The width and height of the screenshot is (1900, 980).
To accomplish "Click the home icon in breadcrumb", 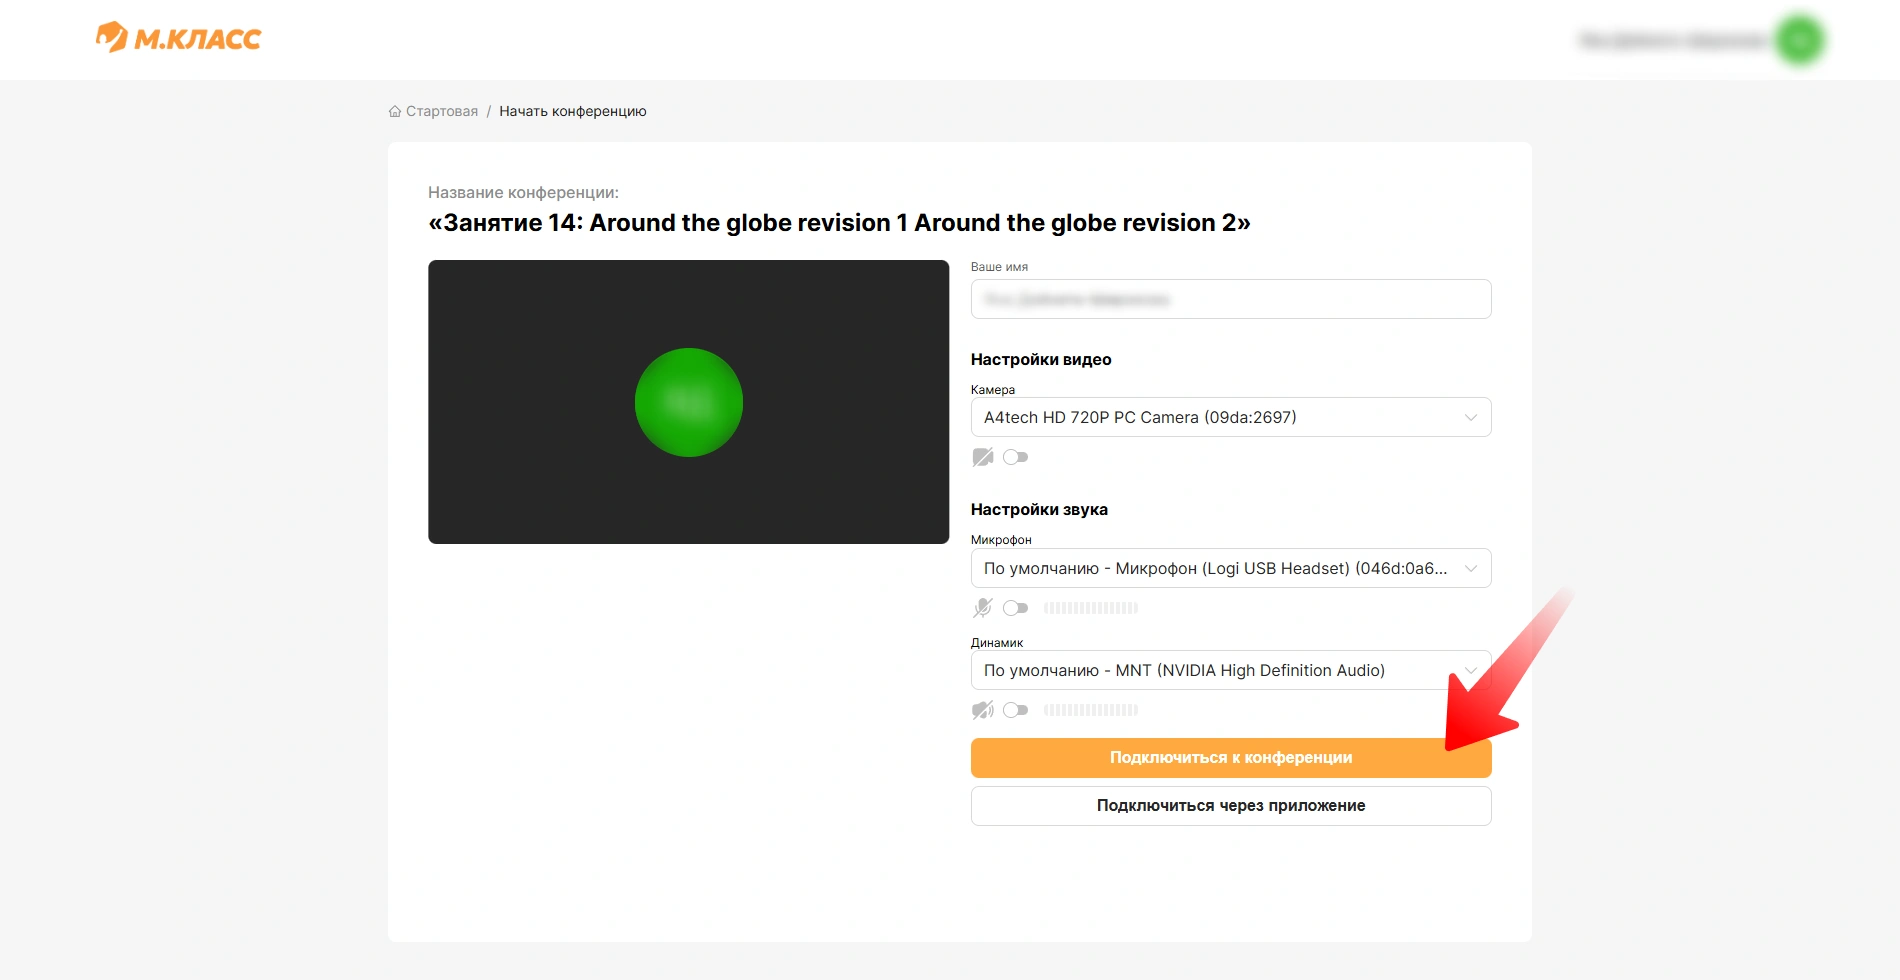I will pos(395,111).
